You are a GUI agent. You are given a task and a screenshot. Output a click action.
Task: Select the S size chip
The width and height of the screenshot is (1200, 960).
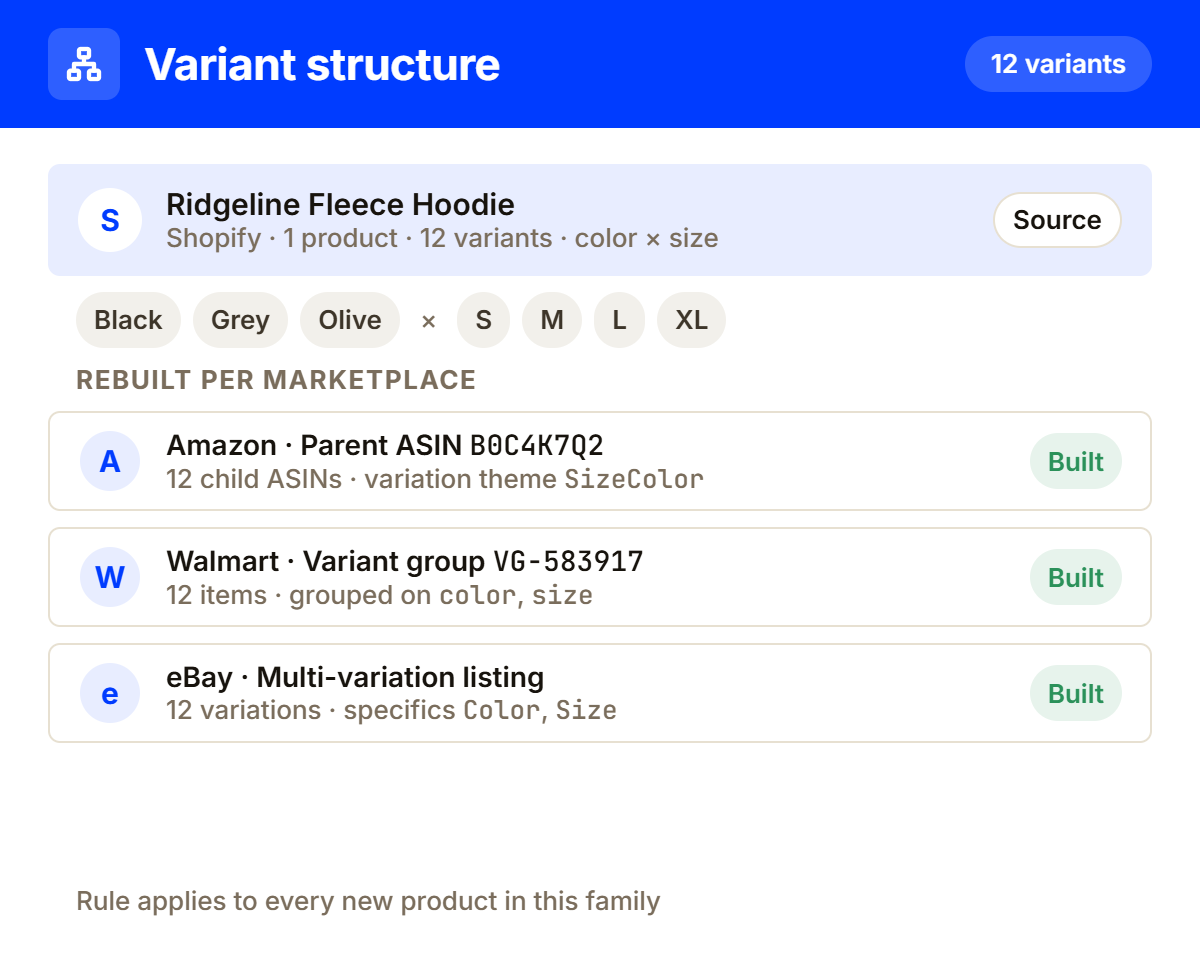[484, 320]
